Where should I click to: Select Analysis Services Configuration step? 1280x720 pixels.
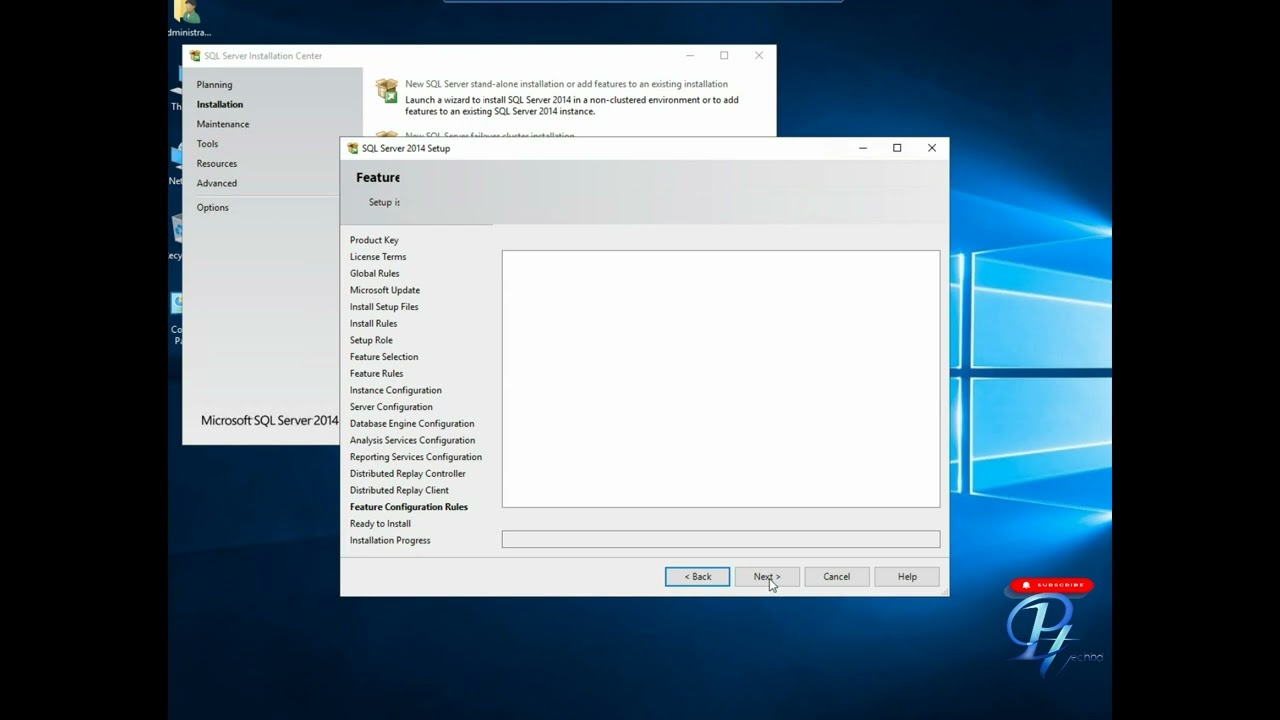pos(412,440)
